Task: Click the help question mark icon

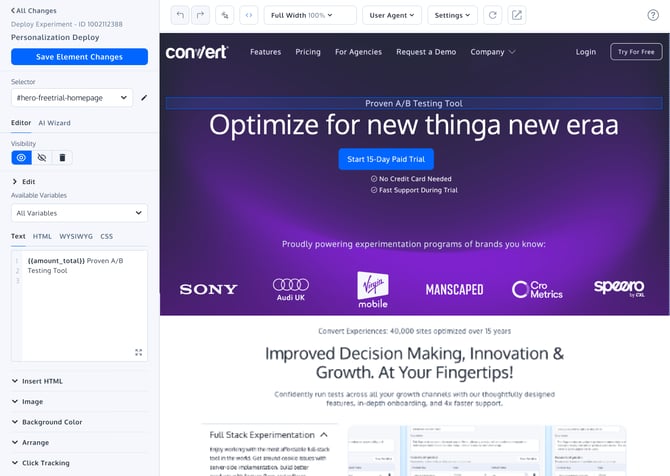Action: 653,15
